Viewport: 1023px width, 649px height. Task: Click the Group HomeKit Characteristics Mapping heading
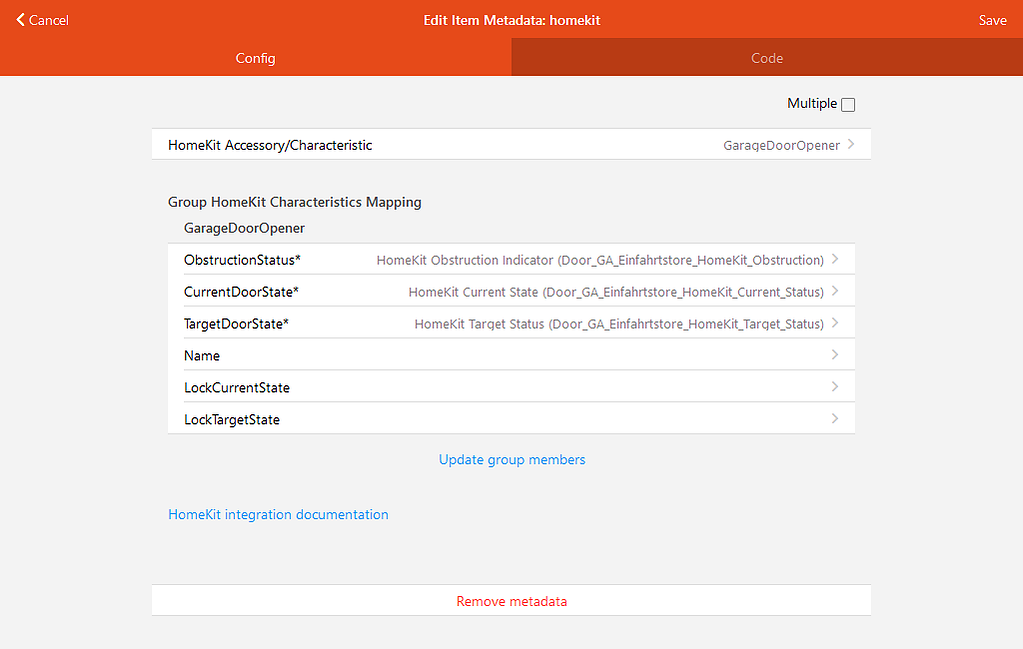pos(295,202)
